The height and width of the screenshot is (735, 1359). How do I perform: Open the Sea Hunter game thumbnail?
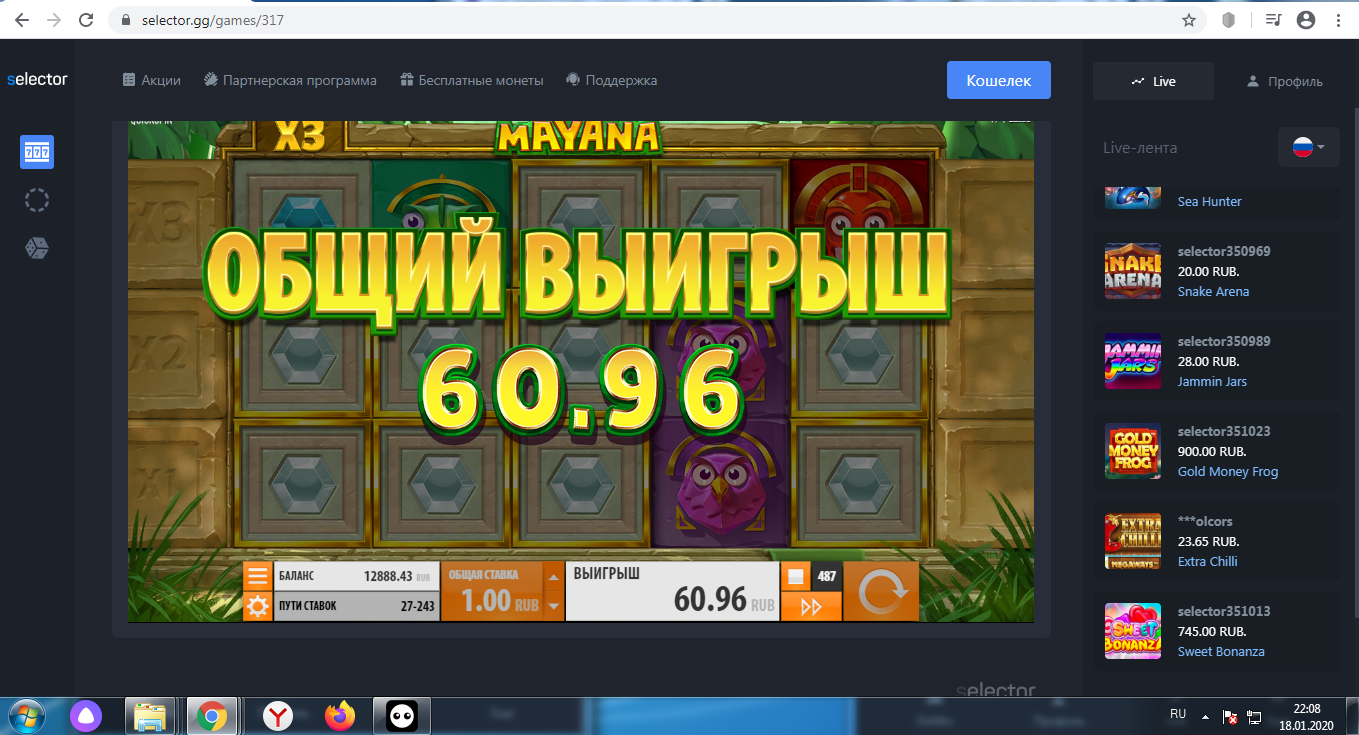tap(1133, 197)
